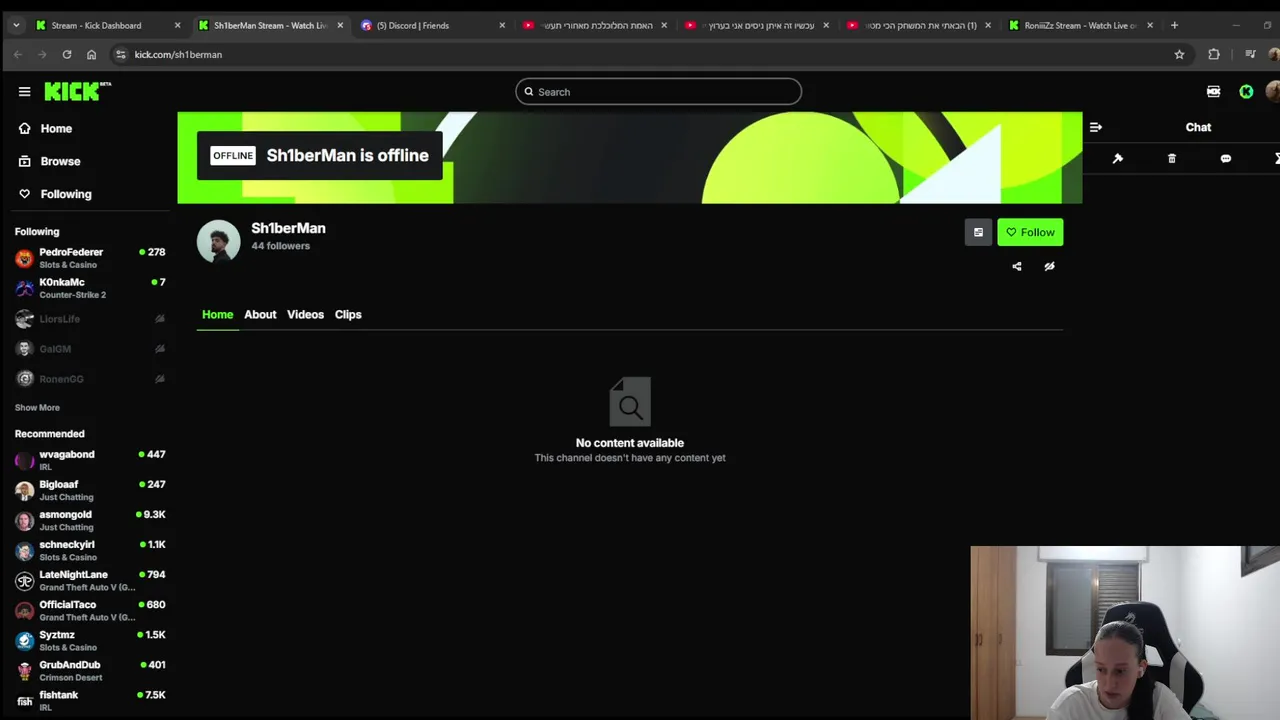
Task: Reload the page
Action: (x=67, y=54)
